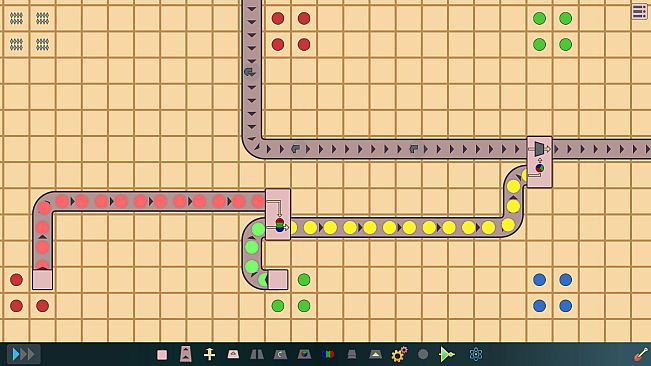The height and width of the screenshot is (366, 651).
Task: Click the fast-forward speed button
Action: pos(23,354)
